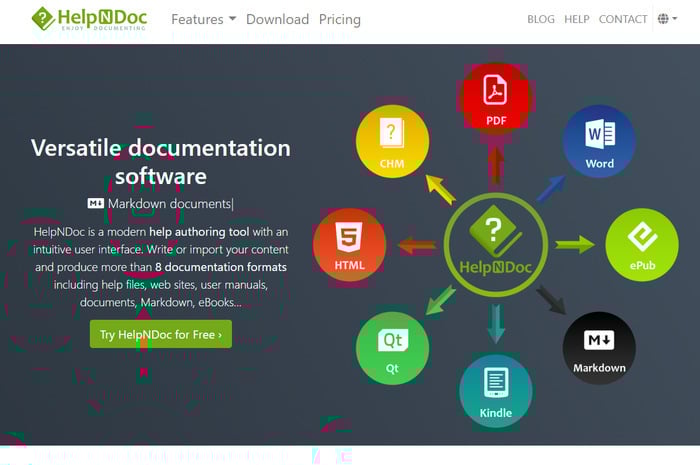Select the CHM format icon
Viewport: 700px width, 465px height.
tap(392, 141)
